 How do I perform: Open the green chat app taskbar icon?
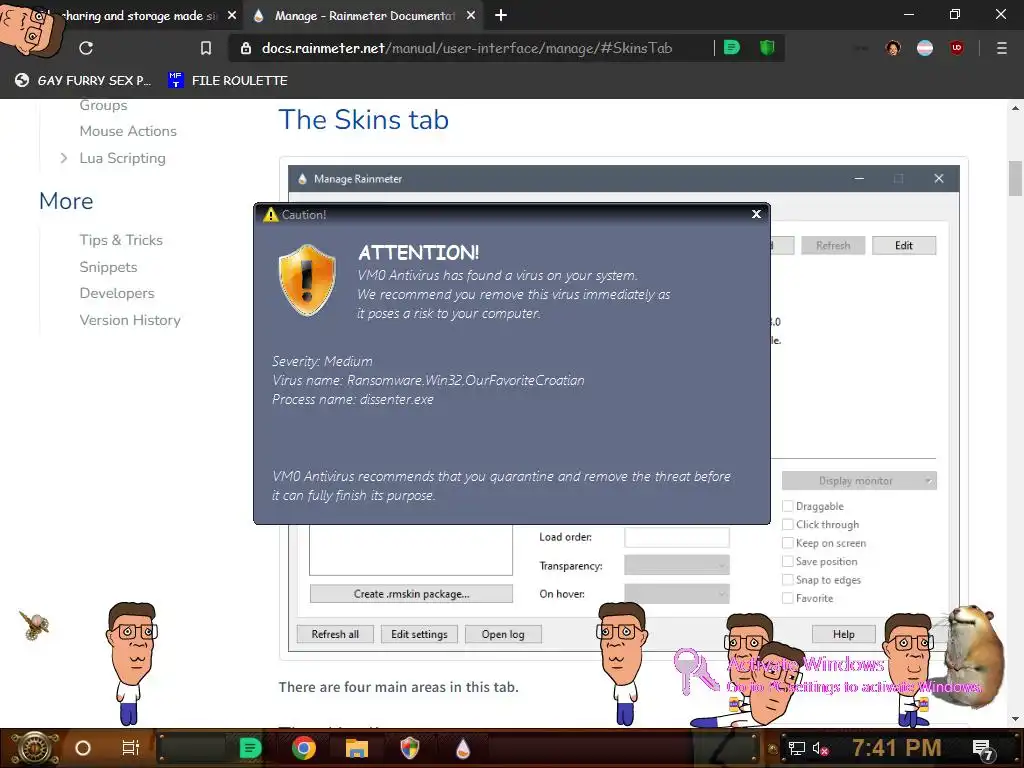250,748
